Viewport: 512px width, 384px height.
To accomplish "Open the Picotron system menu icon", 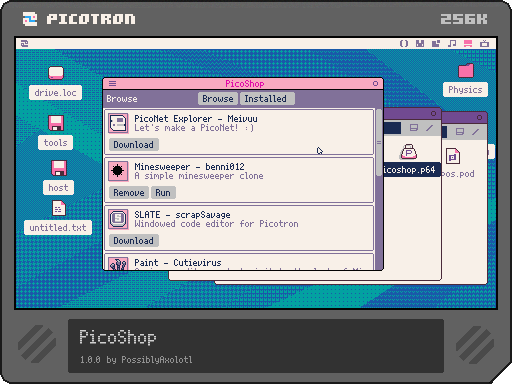I will [25, 44].
